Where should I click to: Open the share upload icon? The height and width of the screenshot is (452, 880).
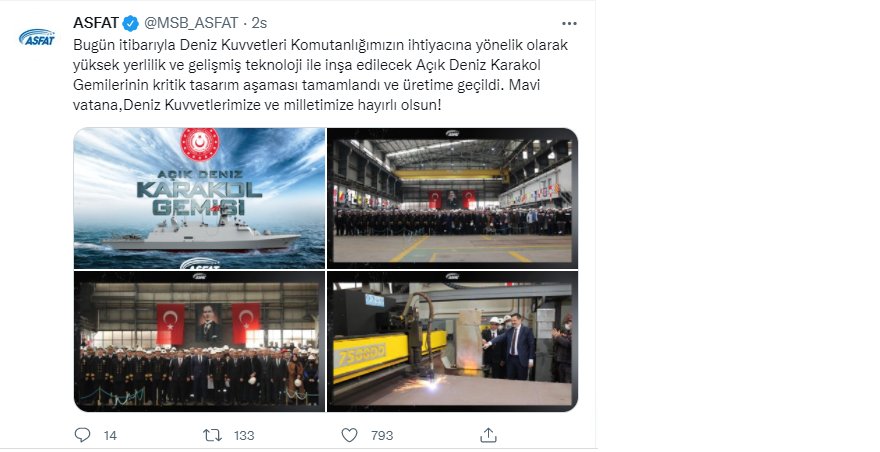point(488,435)
